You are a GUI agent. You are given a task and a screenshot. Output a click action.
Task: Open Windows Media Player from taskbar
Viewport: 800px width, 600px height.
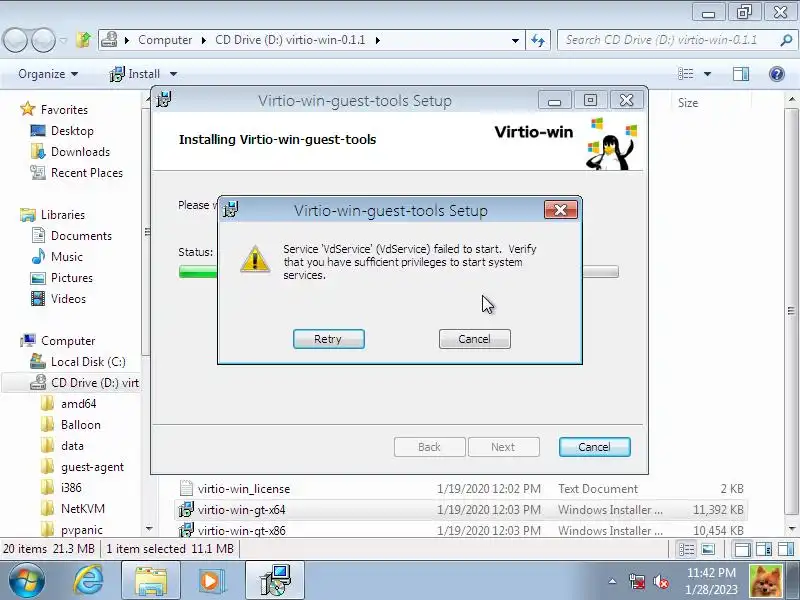(211, 581)
